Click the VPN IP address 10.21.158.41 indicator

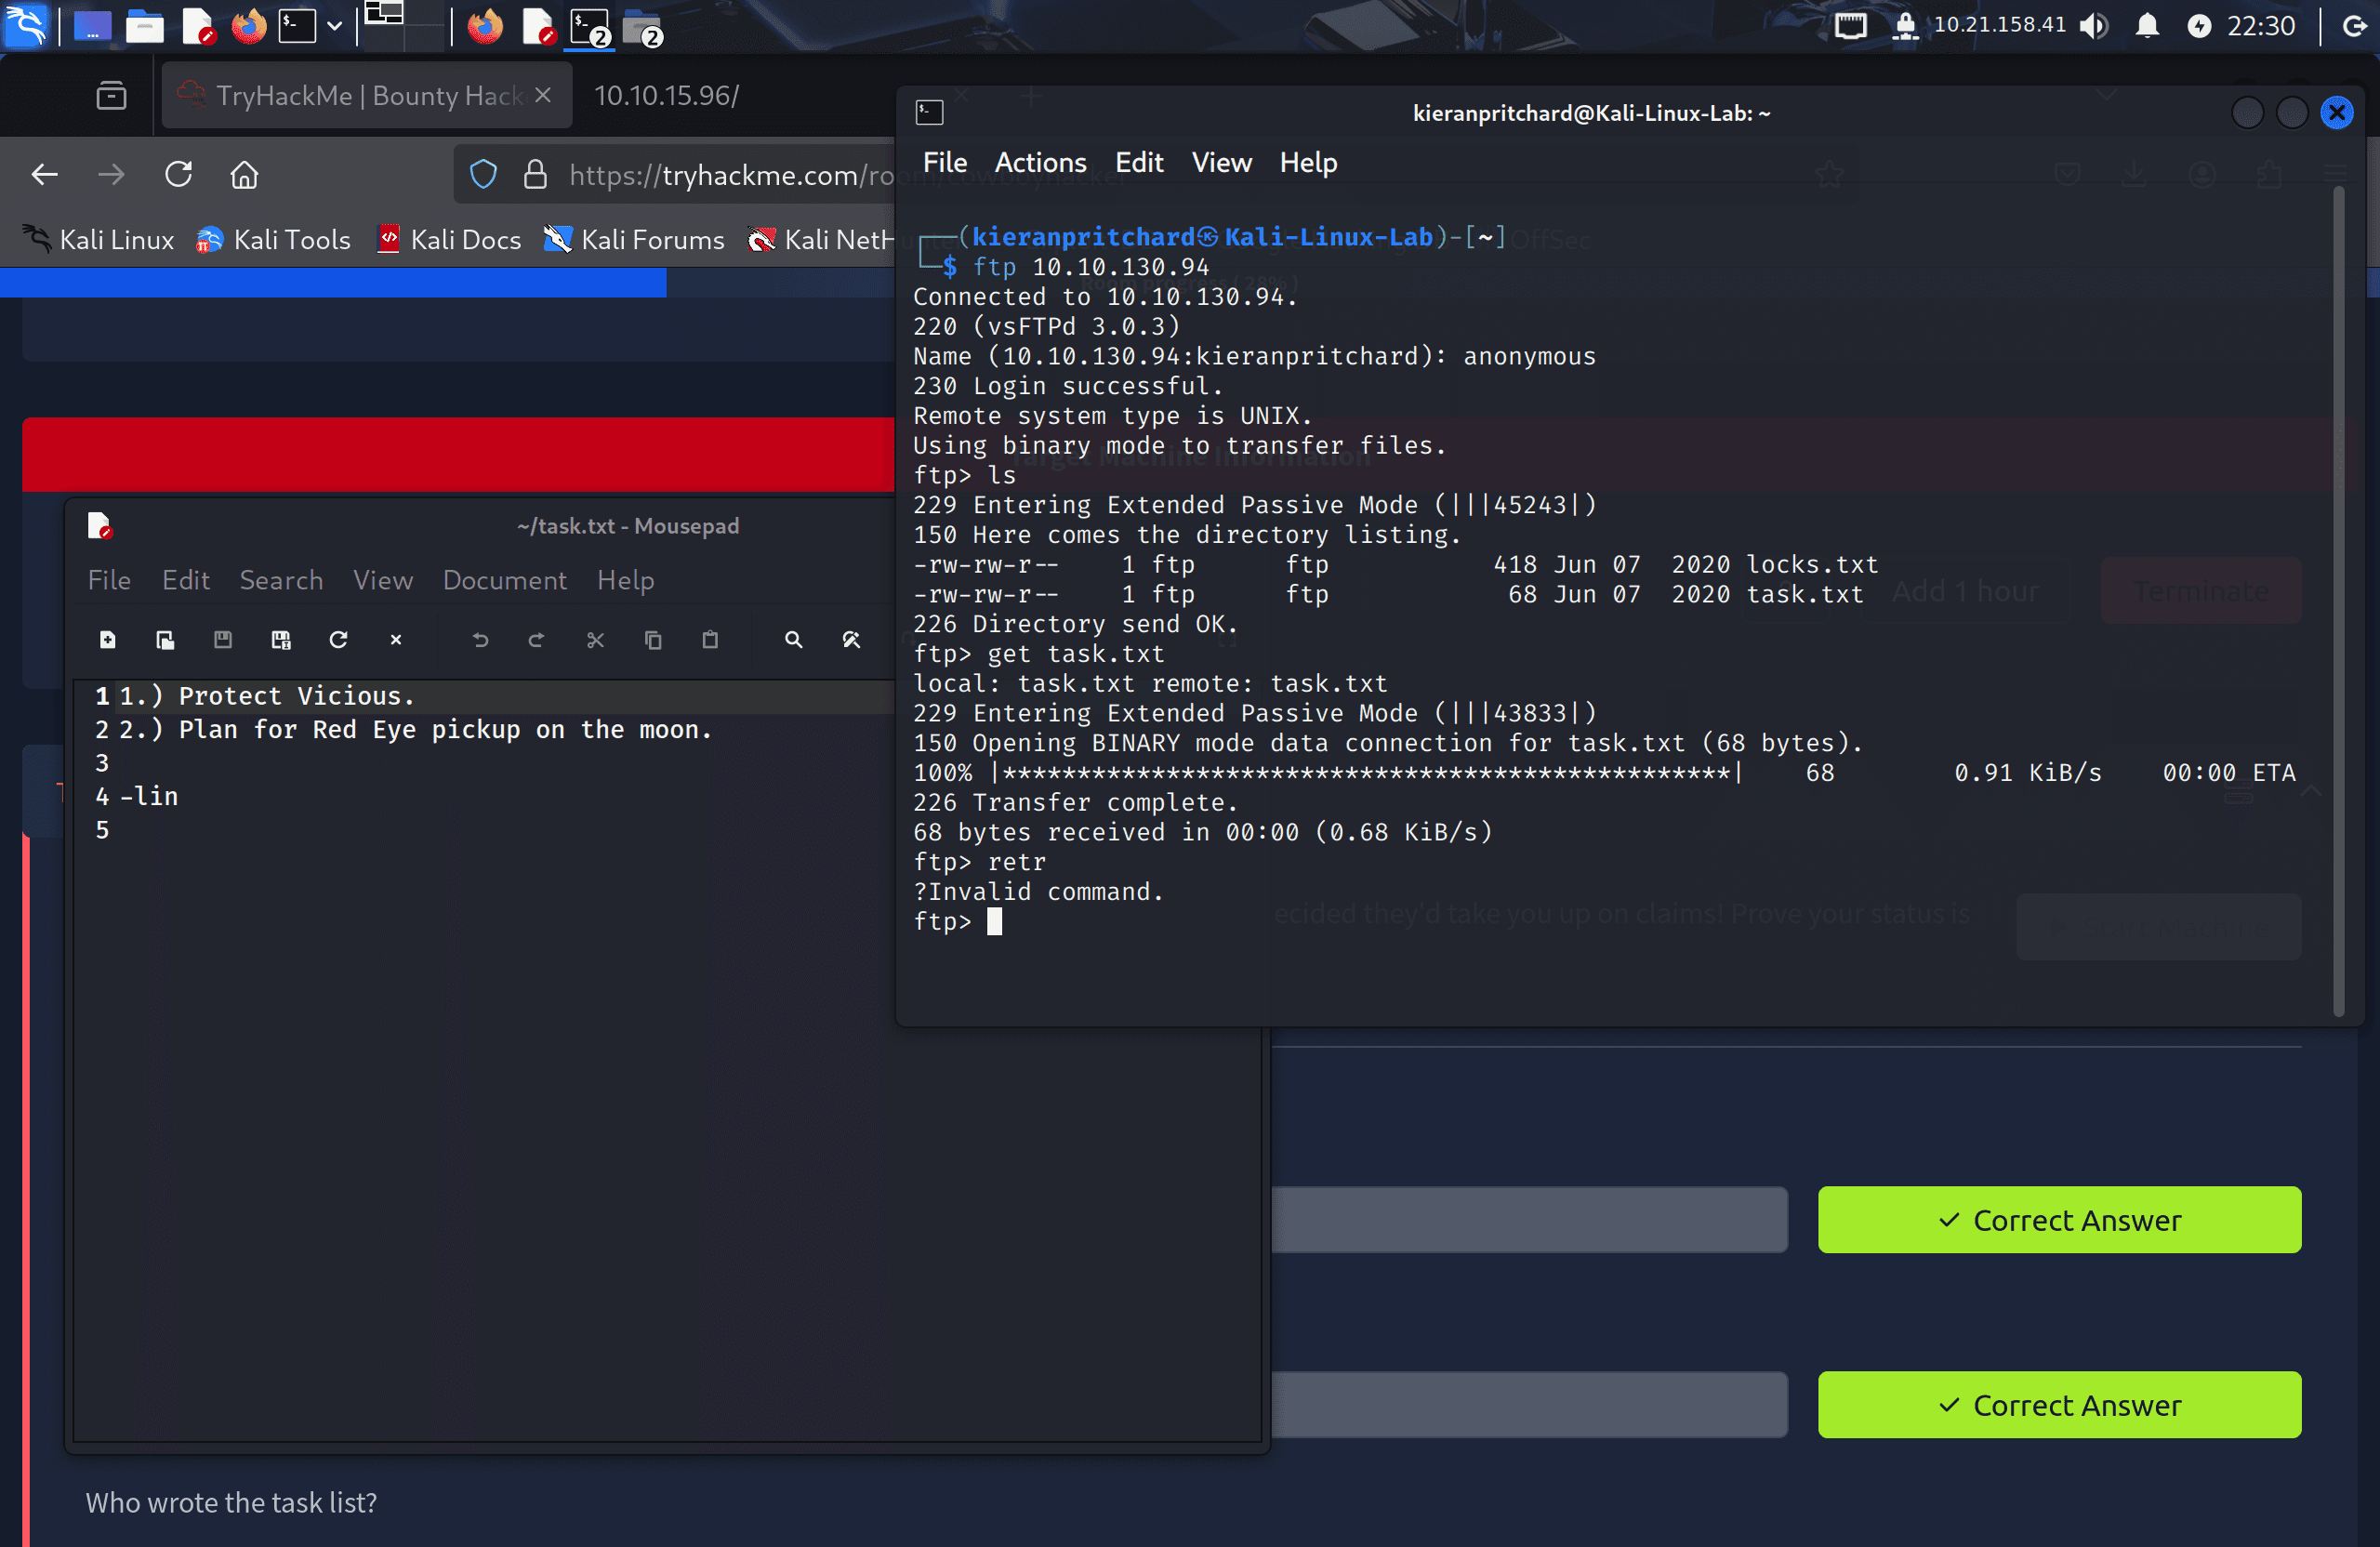point(1999,25)
